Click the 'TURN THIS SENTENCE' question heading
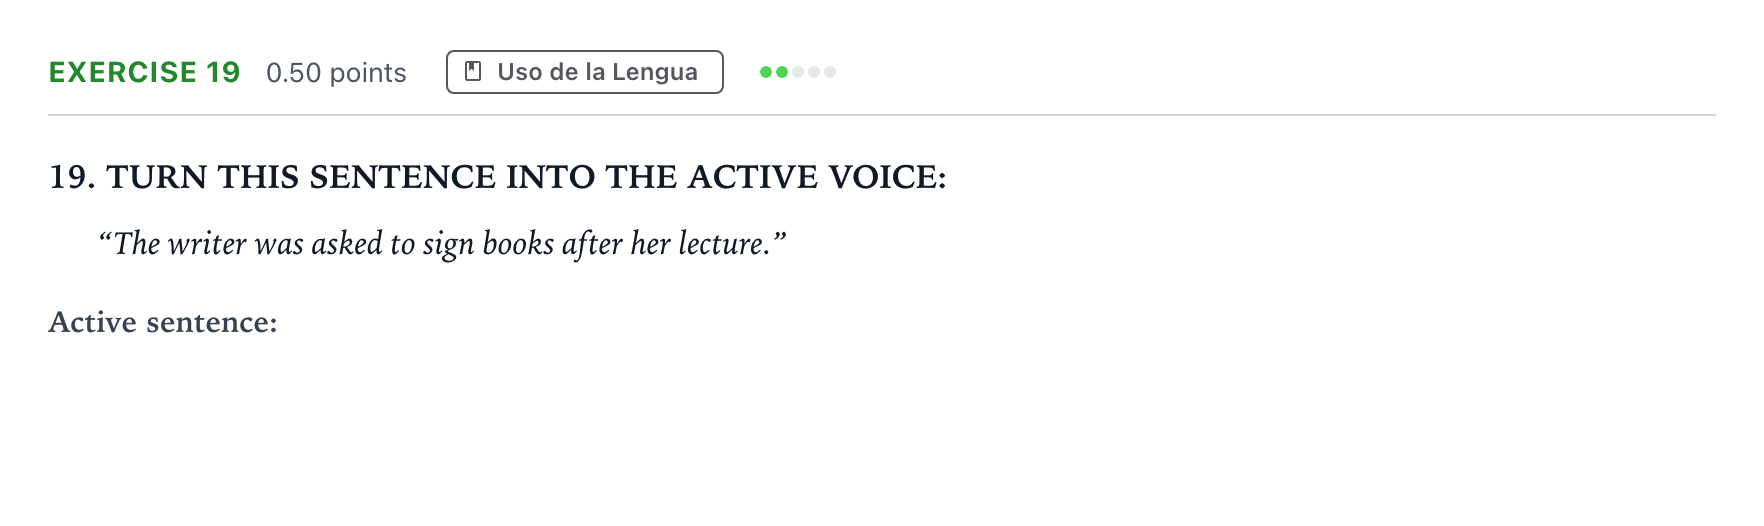Screen dimensions: 1764x526 tap(498, 177)
